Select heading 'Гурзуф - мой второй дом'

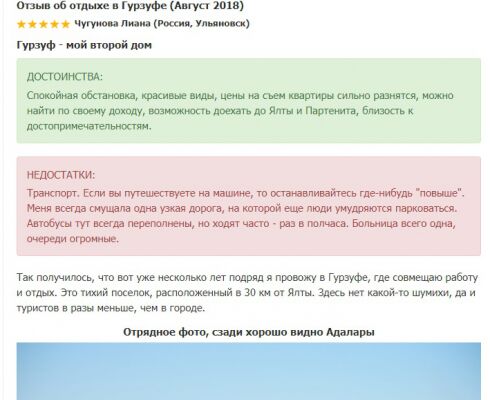pyautogui.click(x=84, y=45)
